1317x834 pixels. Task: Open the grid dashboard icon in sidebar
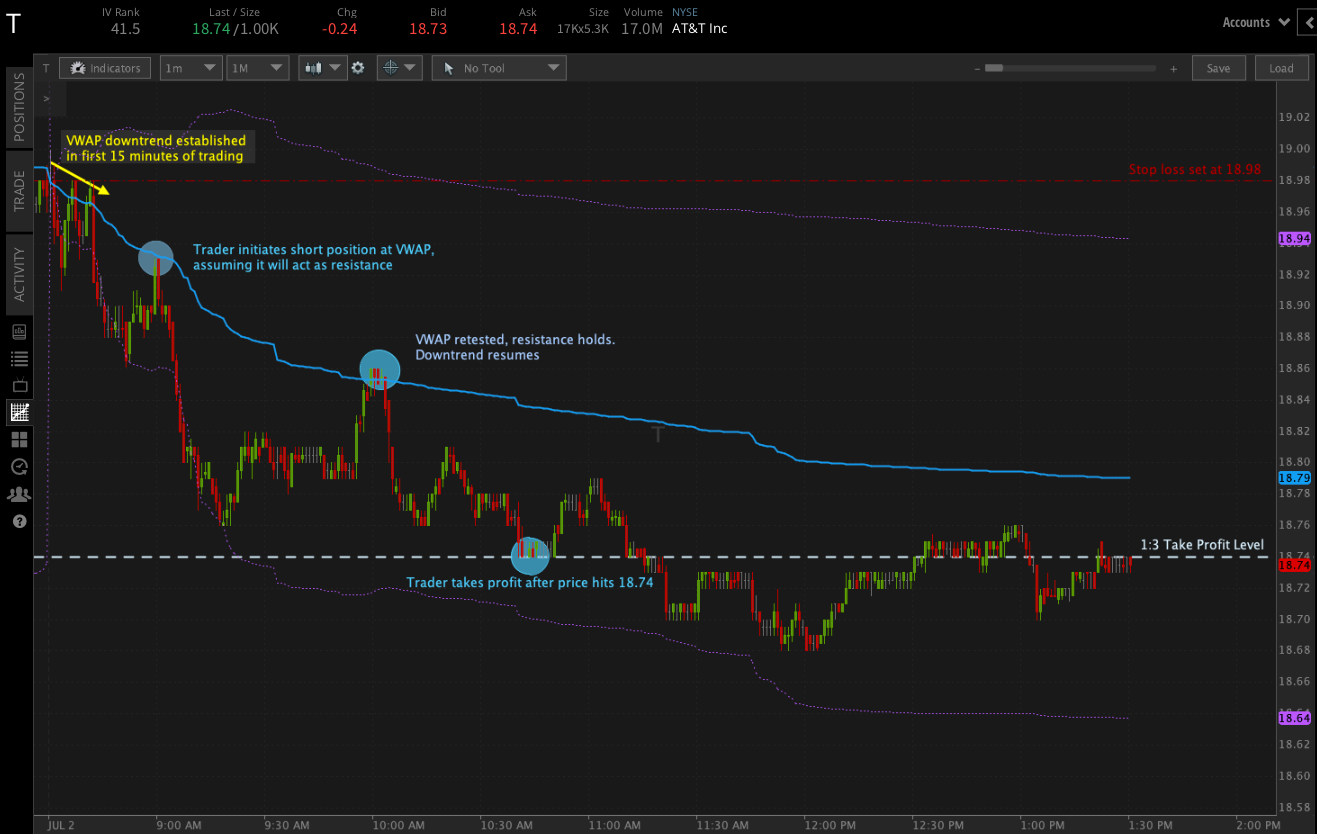pyautogui.click(x=18, y=439)
